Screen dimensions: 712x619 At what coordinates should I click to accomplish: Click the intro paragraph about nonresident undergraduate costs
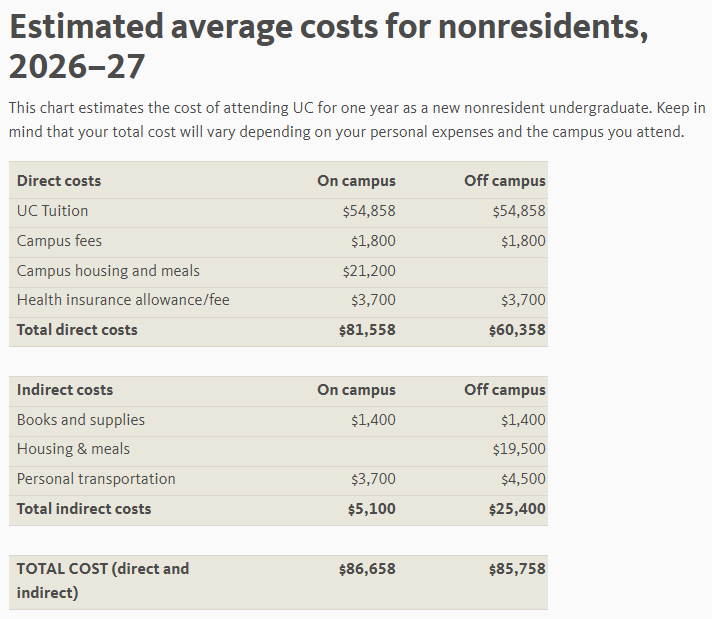356,119
